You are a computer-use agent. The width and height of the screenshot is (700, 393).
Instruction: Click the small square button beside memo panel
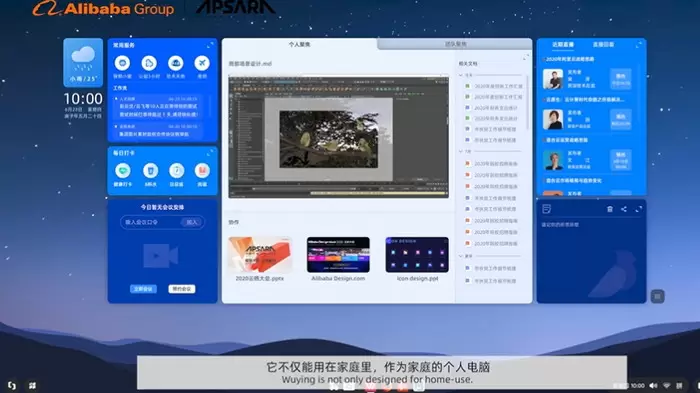(657, 296)
